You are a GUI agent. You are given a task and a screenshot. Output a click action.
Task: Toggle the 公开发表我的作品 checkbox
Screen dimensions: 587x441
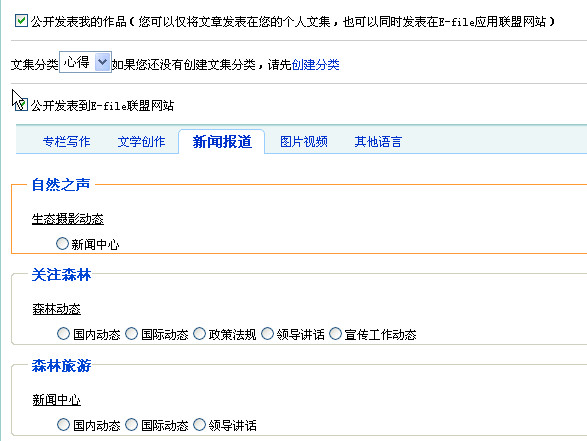[x=21, y=21]
